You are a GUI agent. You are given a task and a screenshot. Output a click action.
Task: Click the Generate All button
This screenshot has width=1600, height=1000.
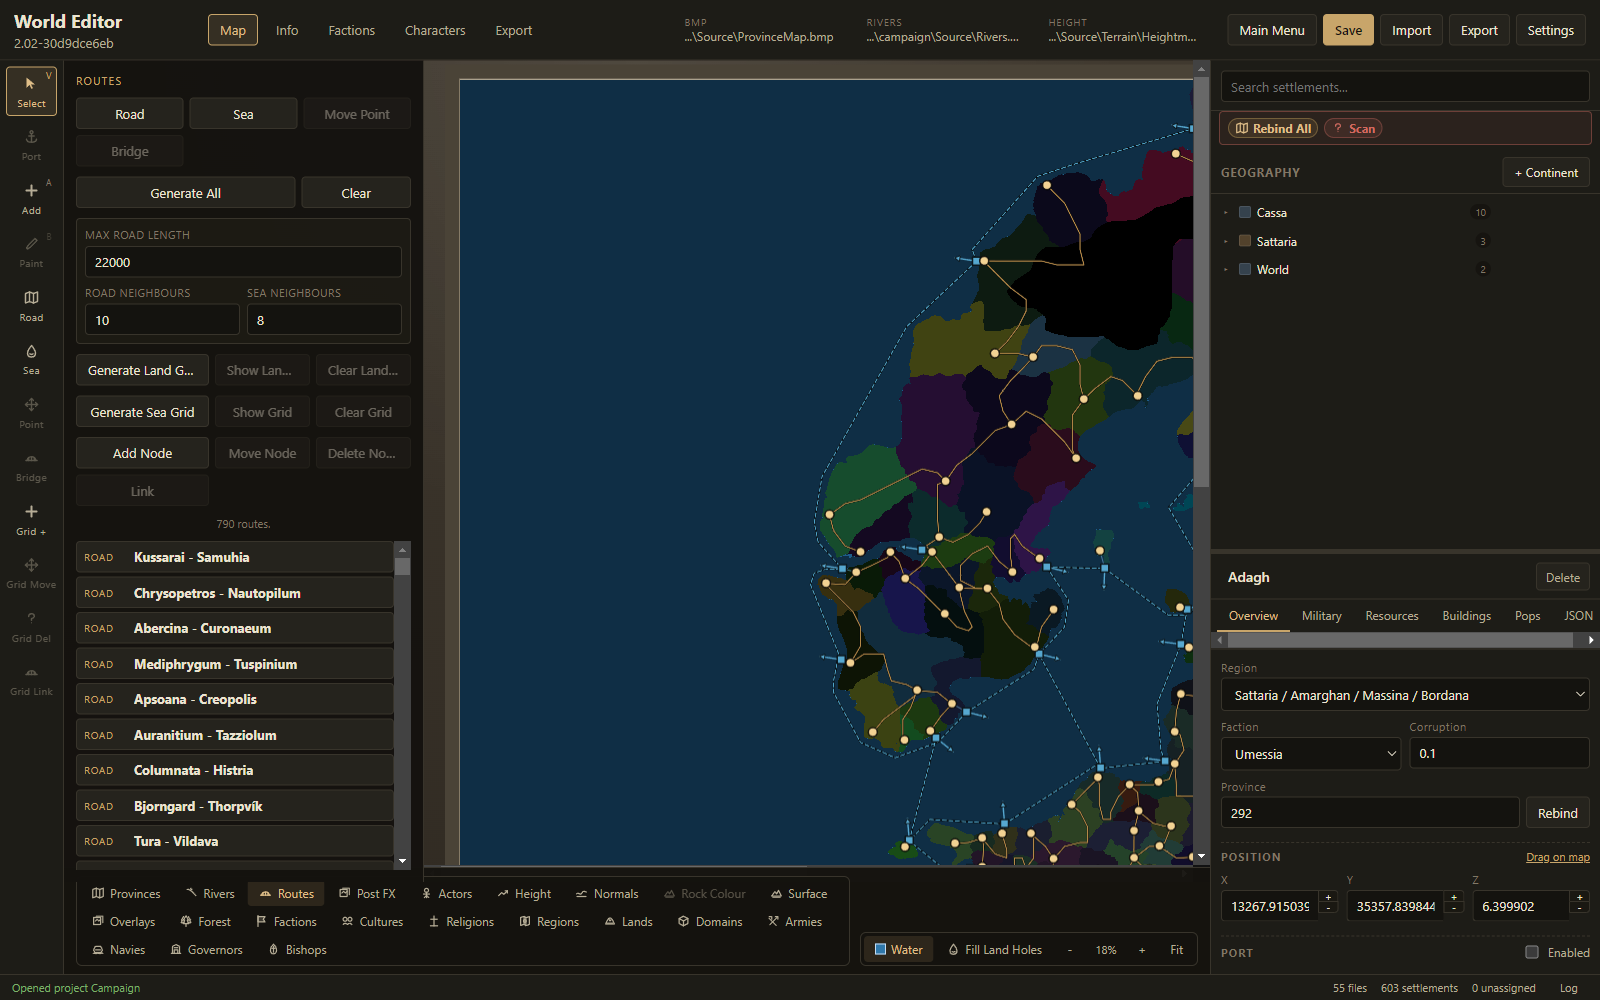coord(186,193)
